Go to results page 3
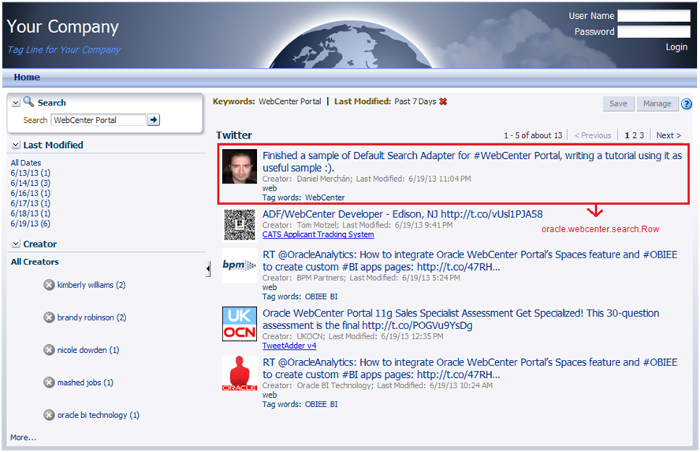 642,135
